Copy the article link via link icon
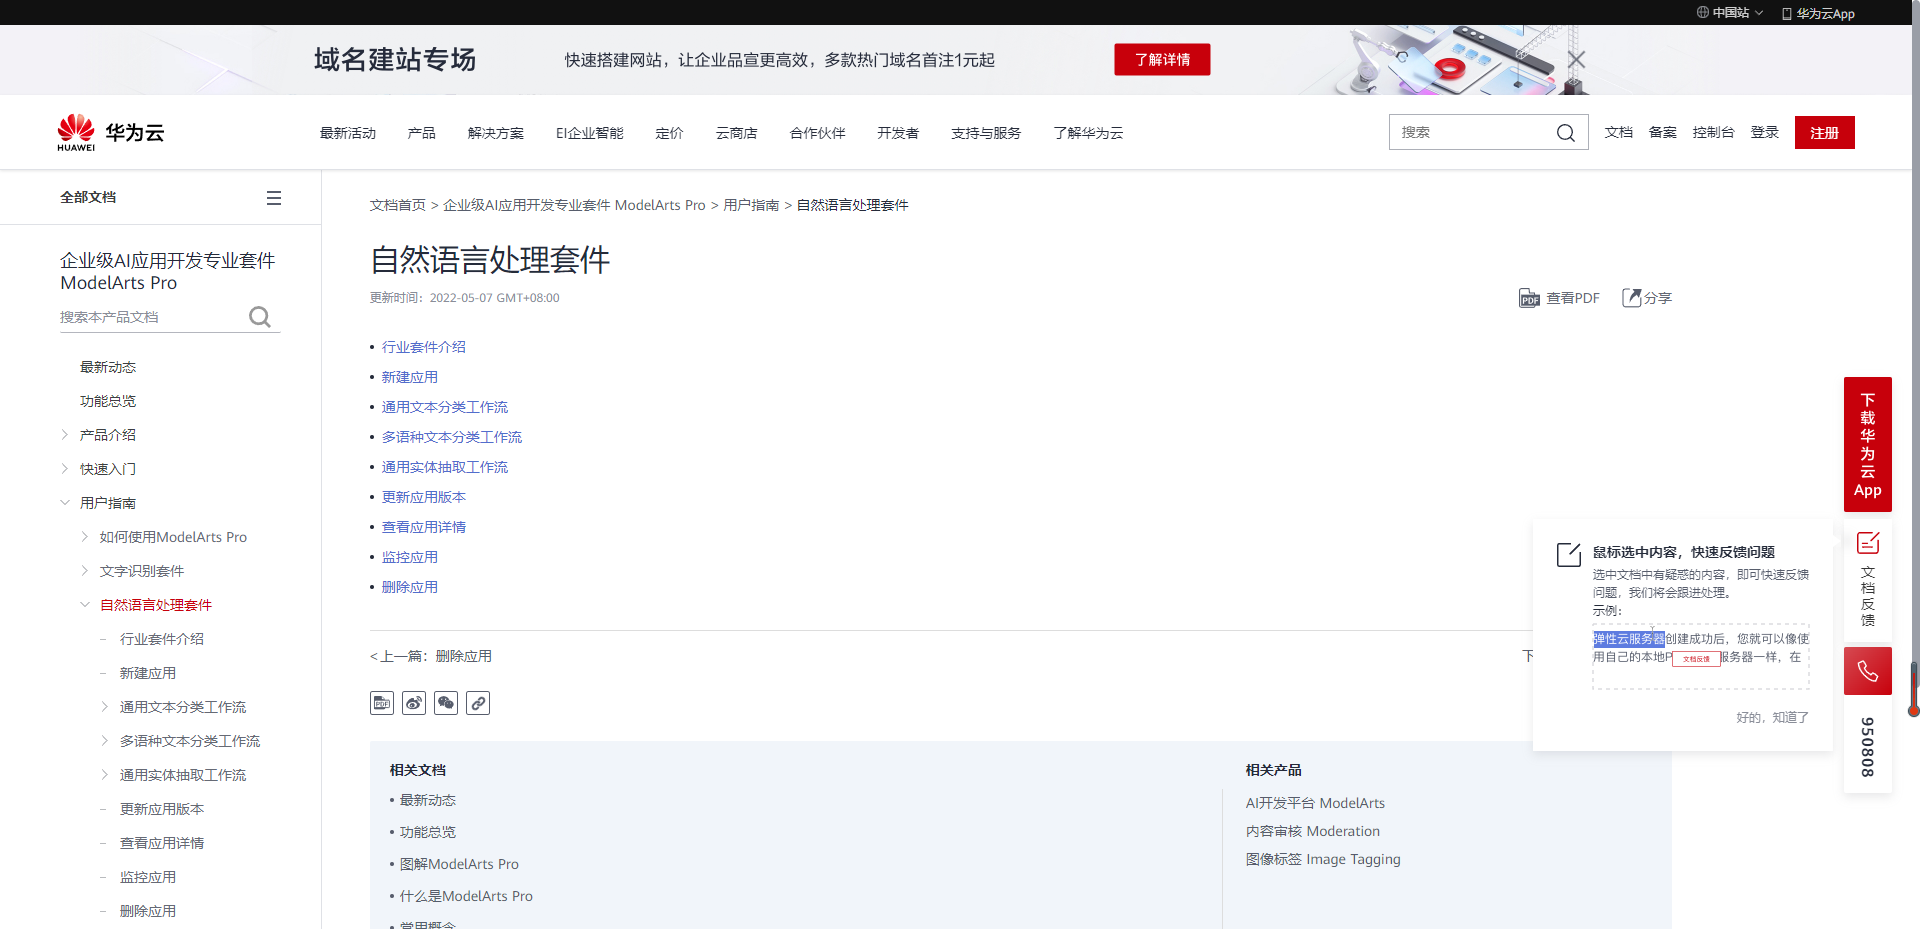 [x=477, y=703]
